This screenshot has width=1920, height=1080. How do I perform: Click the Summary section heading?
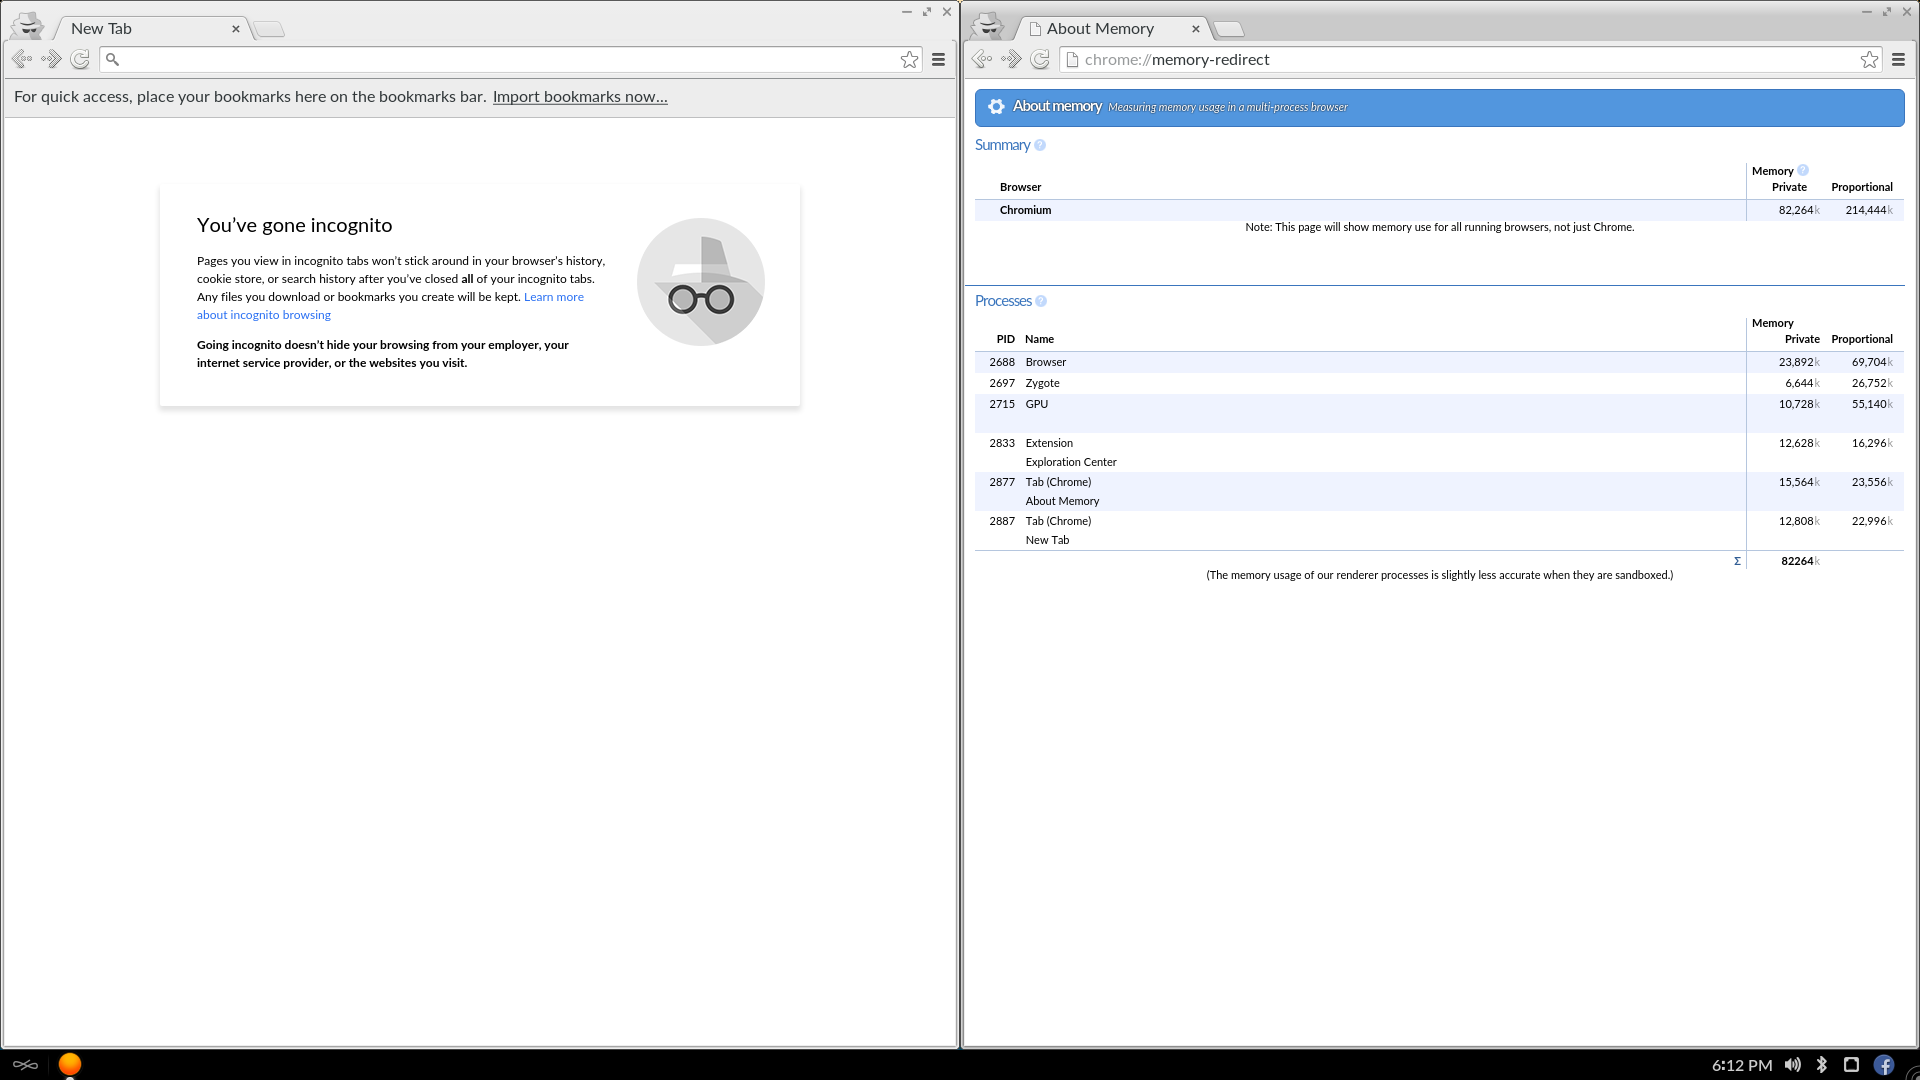[1002, 145]
